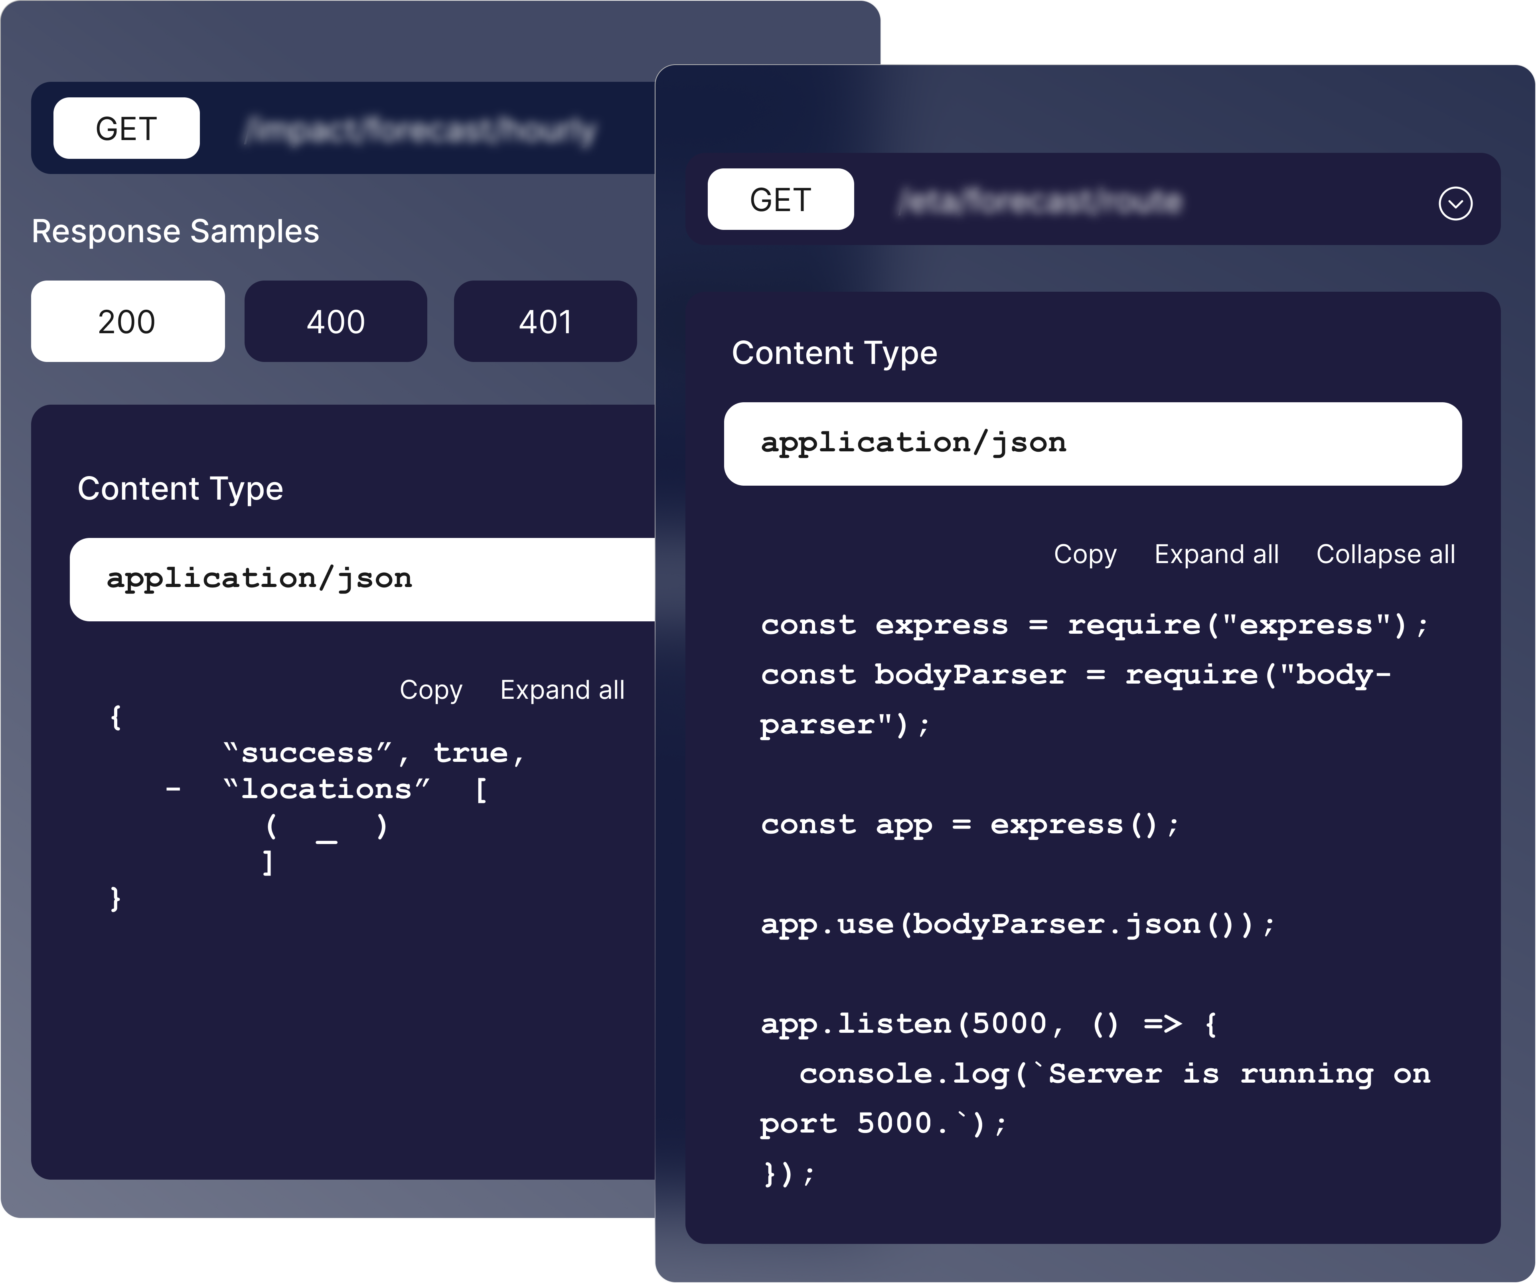The width and height of the screenshot is (1536, 1283).
Task: Click Expand all in the back panel
Action: (x=562, y=690)
